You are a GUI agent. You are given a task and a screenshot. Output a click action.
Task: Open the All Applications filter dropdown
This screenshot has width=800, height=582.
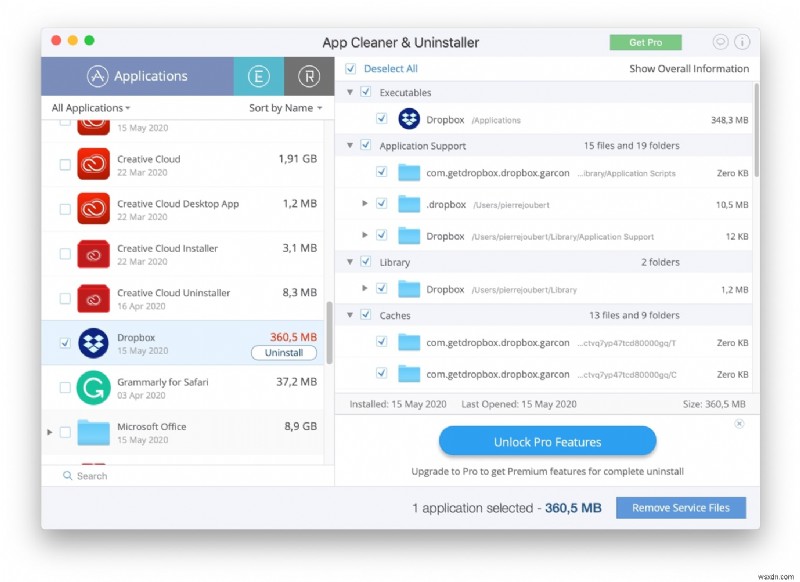tap(90, 107)
